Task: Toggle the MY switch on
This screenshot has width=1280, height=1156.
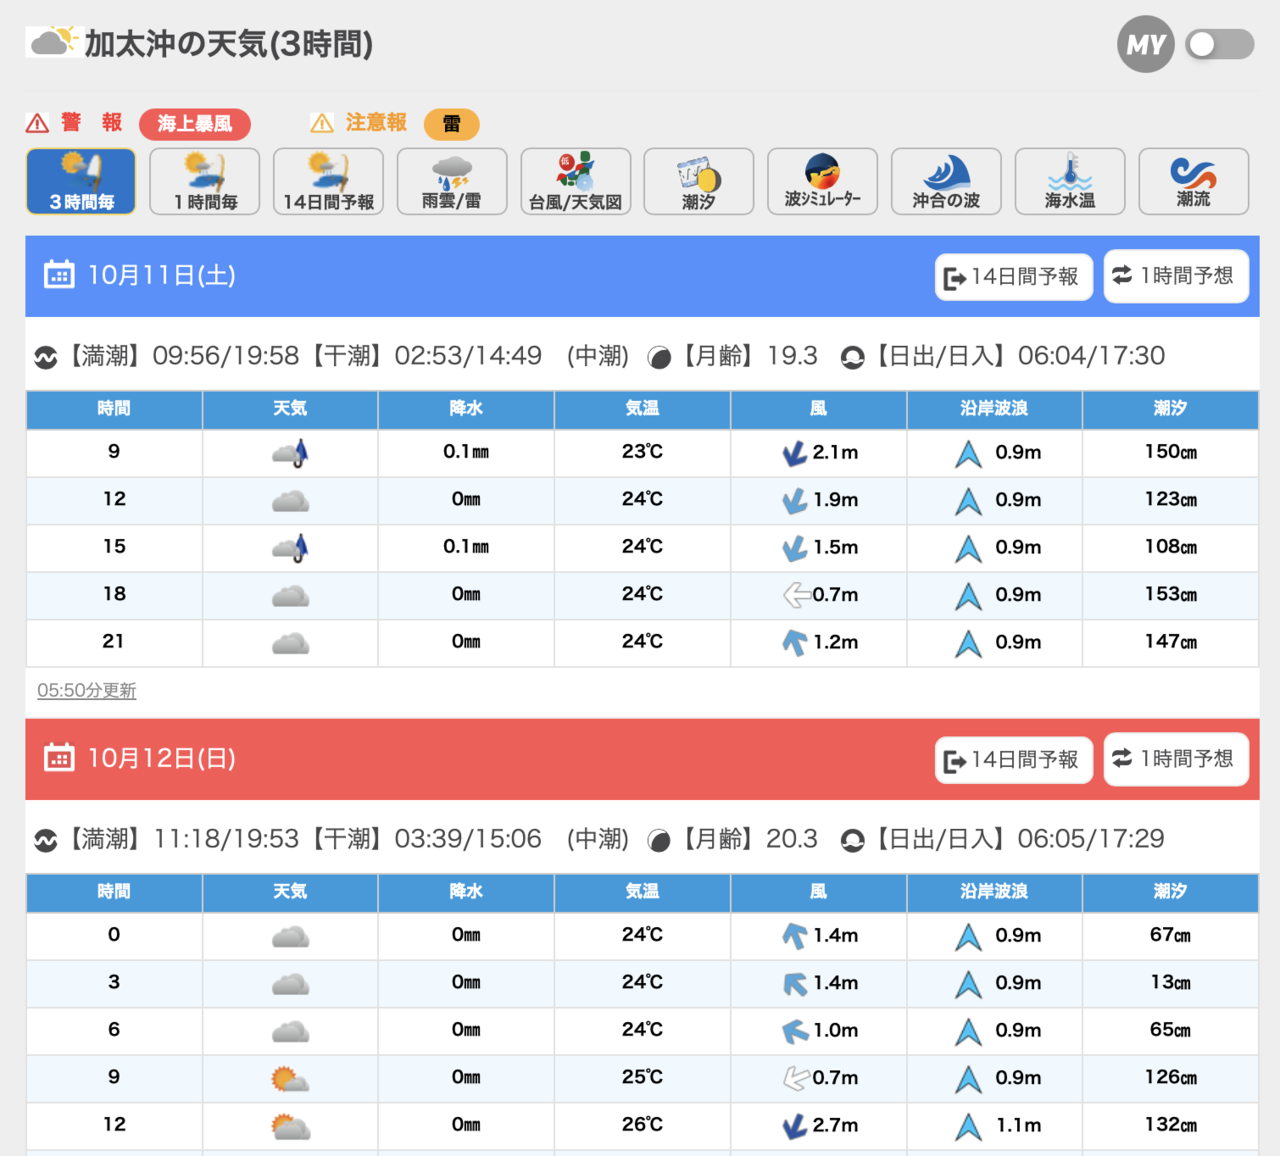Action: coord(1219,44)
